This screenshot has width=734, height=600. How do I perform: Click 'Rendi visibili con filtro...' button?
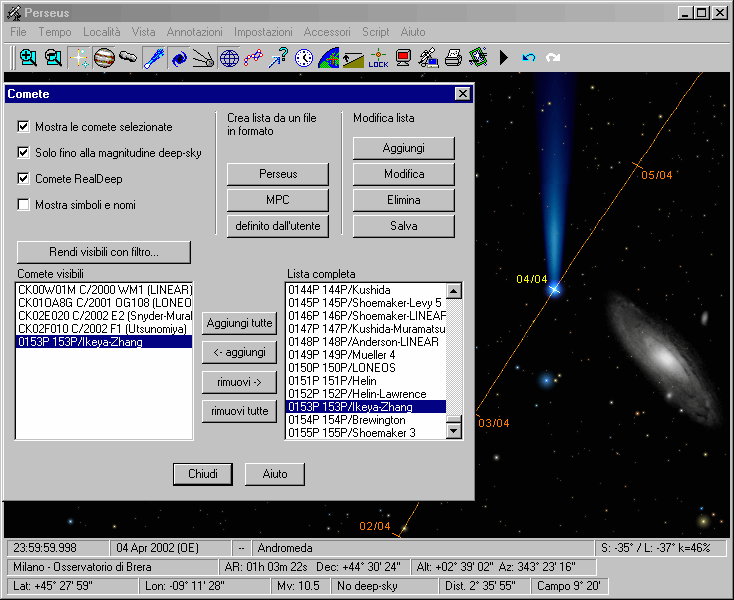coord(104,252)
